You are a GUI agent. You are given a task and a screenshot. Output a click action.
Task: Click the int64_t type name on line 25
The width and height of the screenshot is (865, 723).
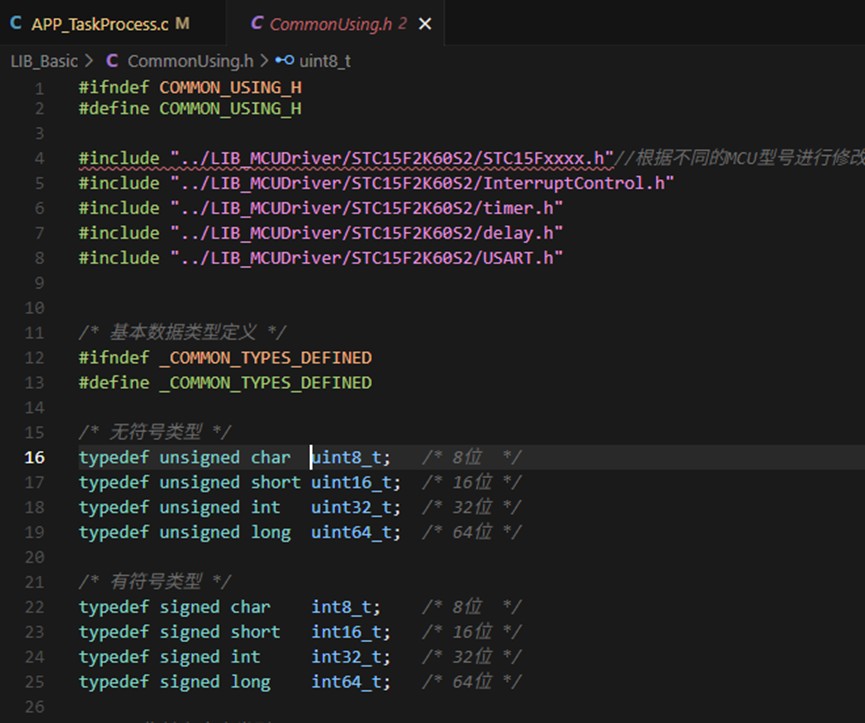346,682
